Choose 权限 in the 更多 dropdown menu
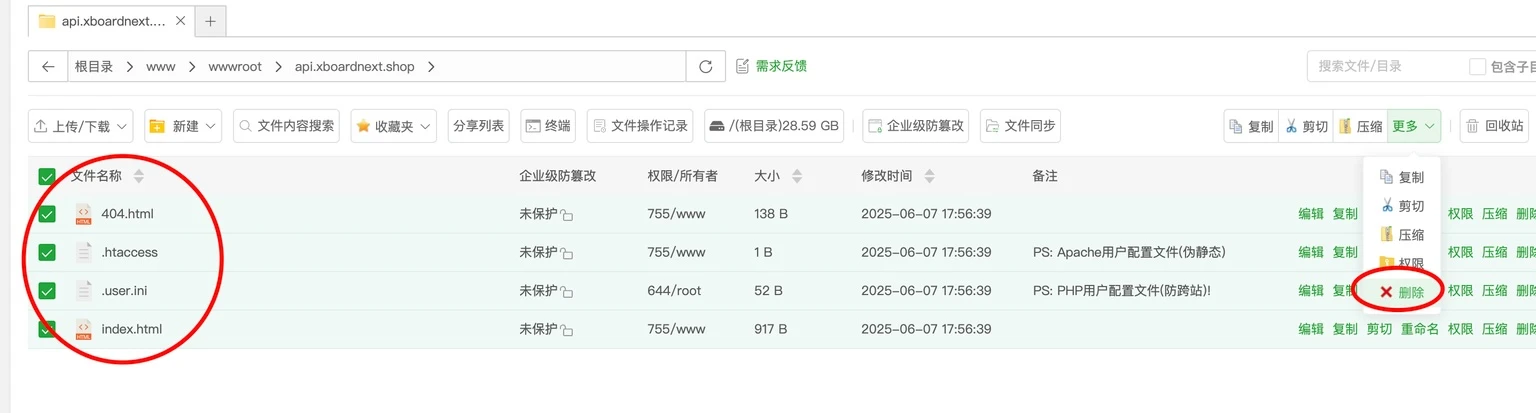Screen dimensions: 1536x413 pos(1402,263)
